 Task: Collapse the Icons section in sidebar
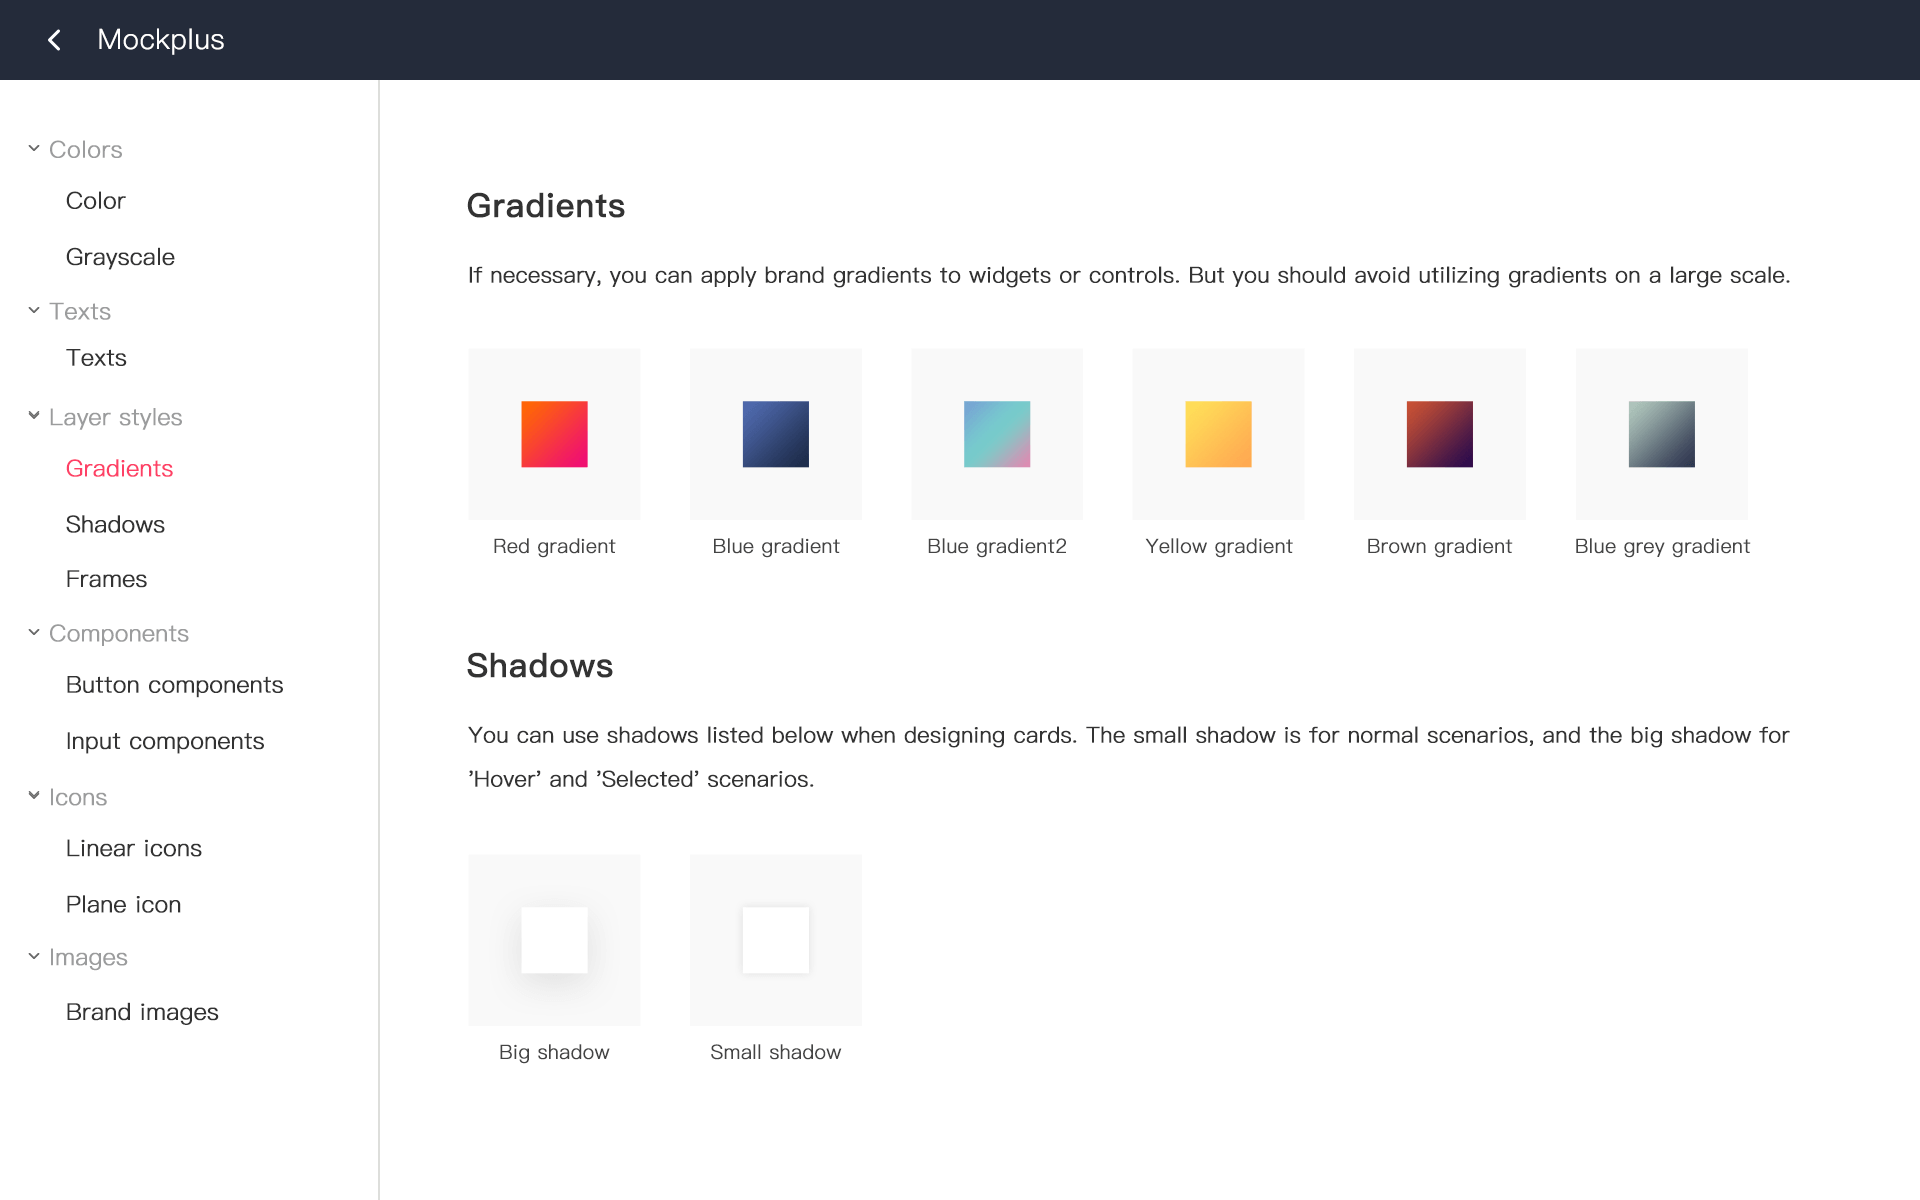pos(33,796)
